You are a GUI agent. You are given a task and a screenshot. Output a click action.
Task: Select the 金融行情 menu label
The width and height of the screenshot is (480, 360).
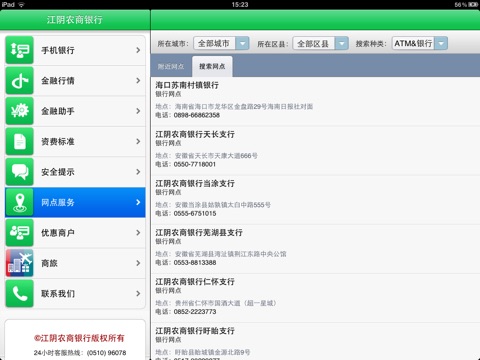(x=58, y=81)
